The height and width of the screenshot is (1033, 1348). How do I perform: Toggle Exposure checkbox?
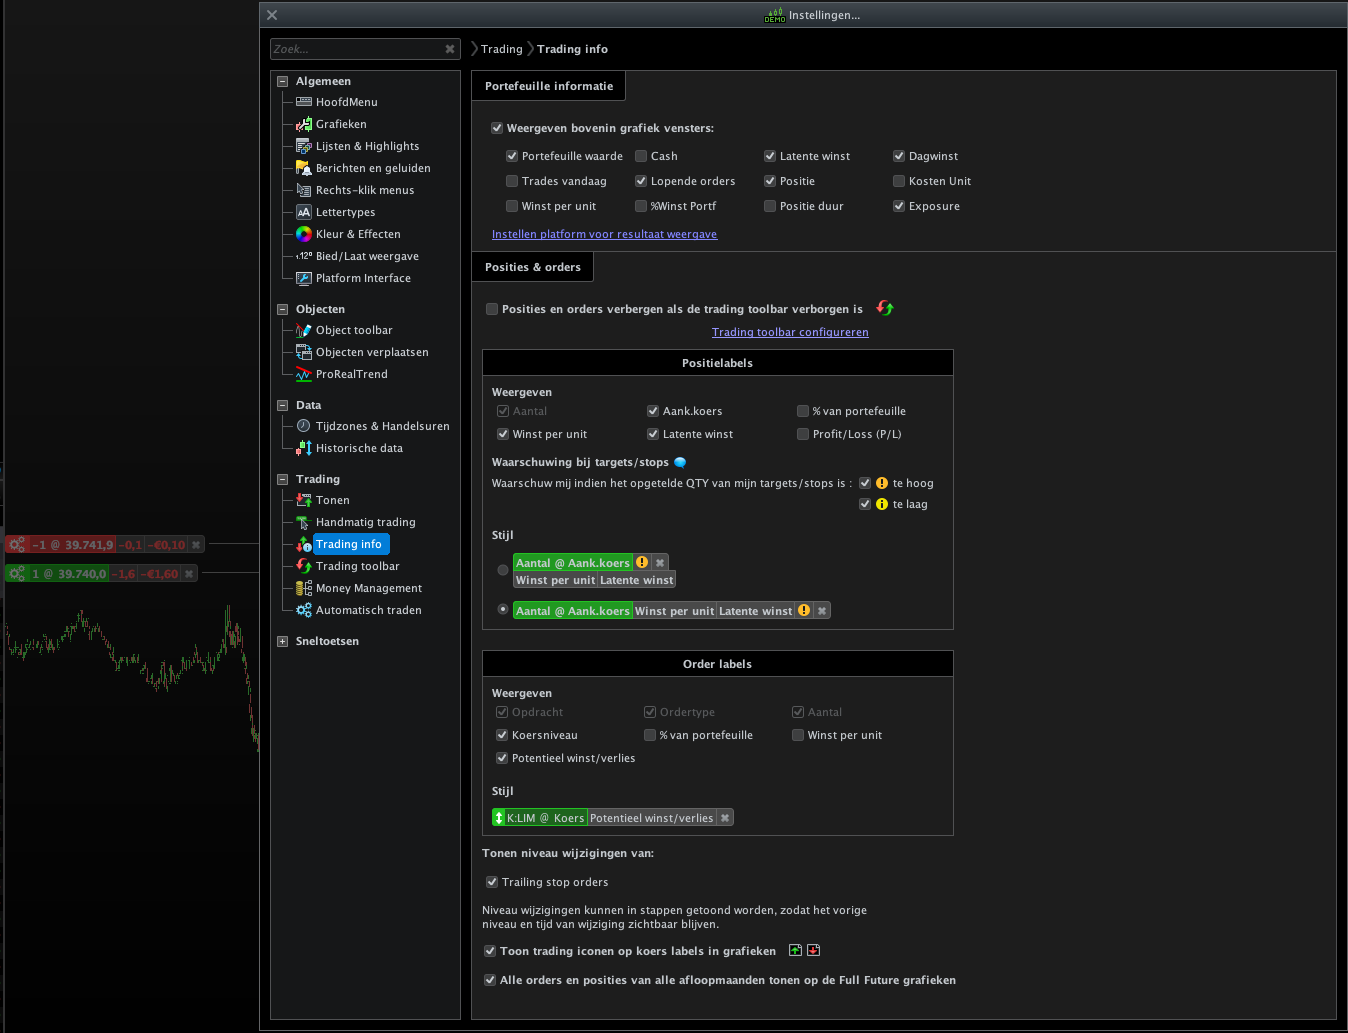click(899, 206)
